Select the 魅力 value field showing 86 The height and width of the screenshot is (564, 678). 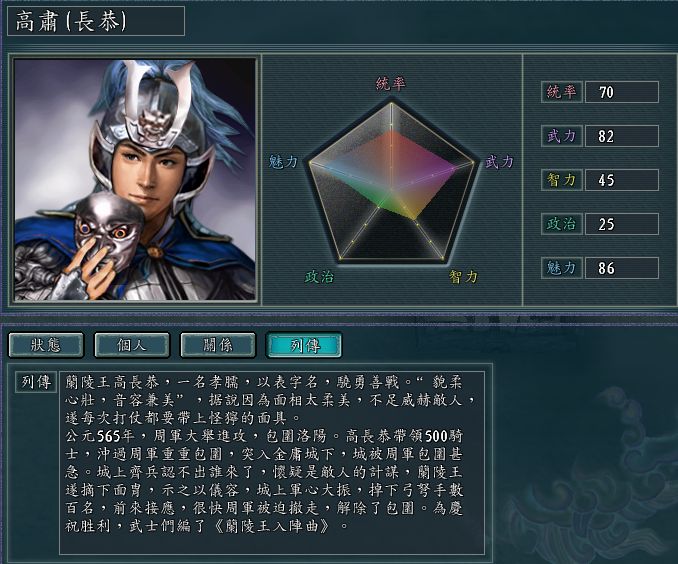click(622, 268)
